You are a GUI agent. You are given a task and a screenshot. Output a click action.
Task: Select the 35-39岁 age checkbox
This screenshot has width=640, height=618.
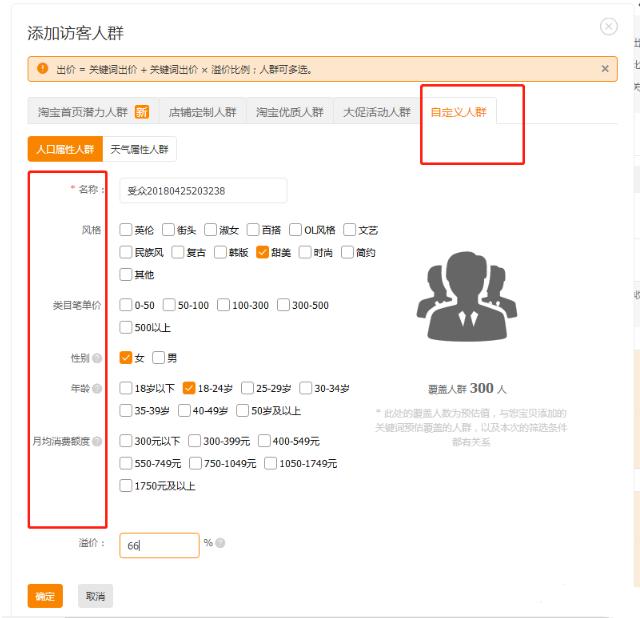[126, 410]
